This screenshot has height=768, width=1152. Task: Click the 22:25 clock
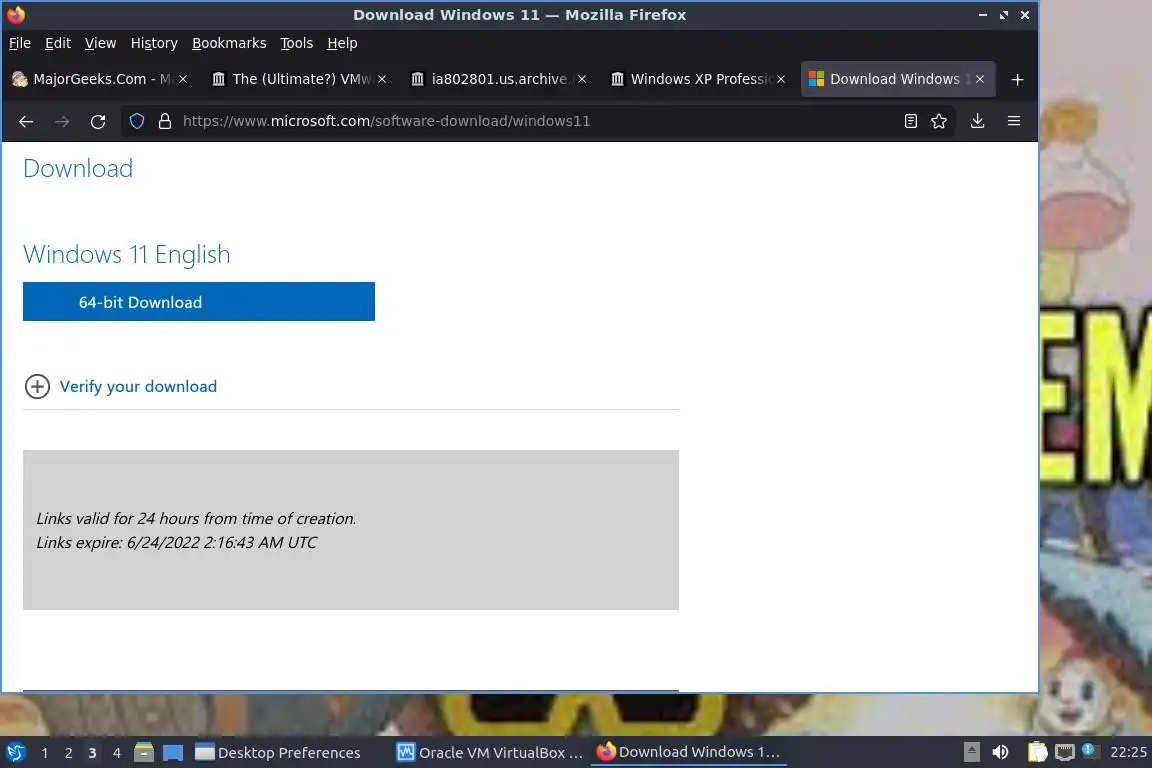coord(1128,752)
